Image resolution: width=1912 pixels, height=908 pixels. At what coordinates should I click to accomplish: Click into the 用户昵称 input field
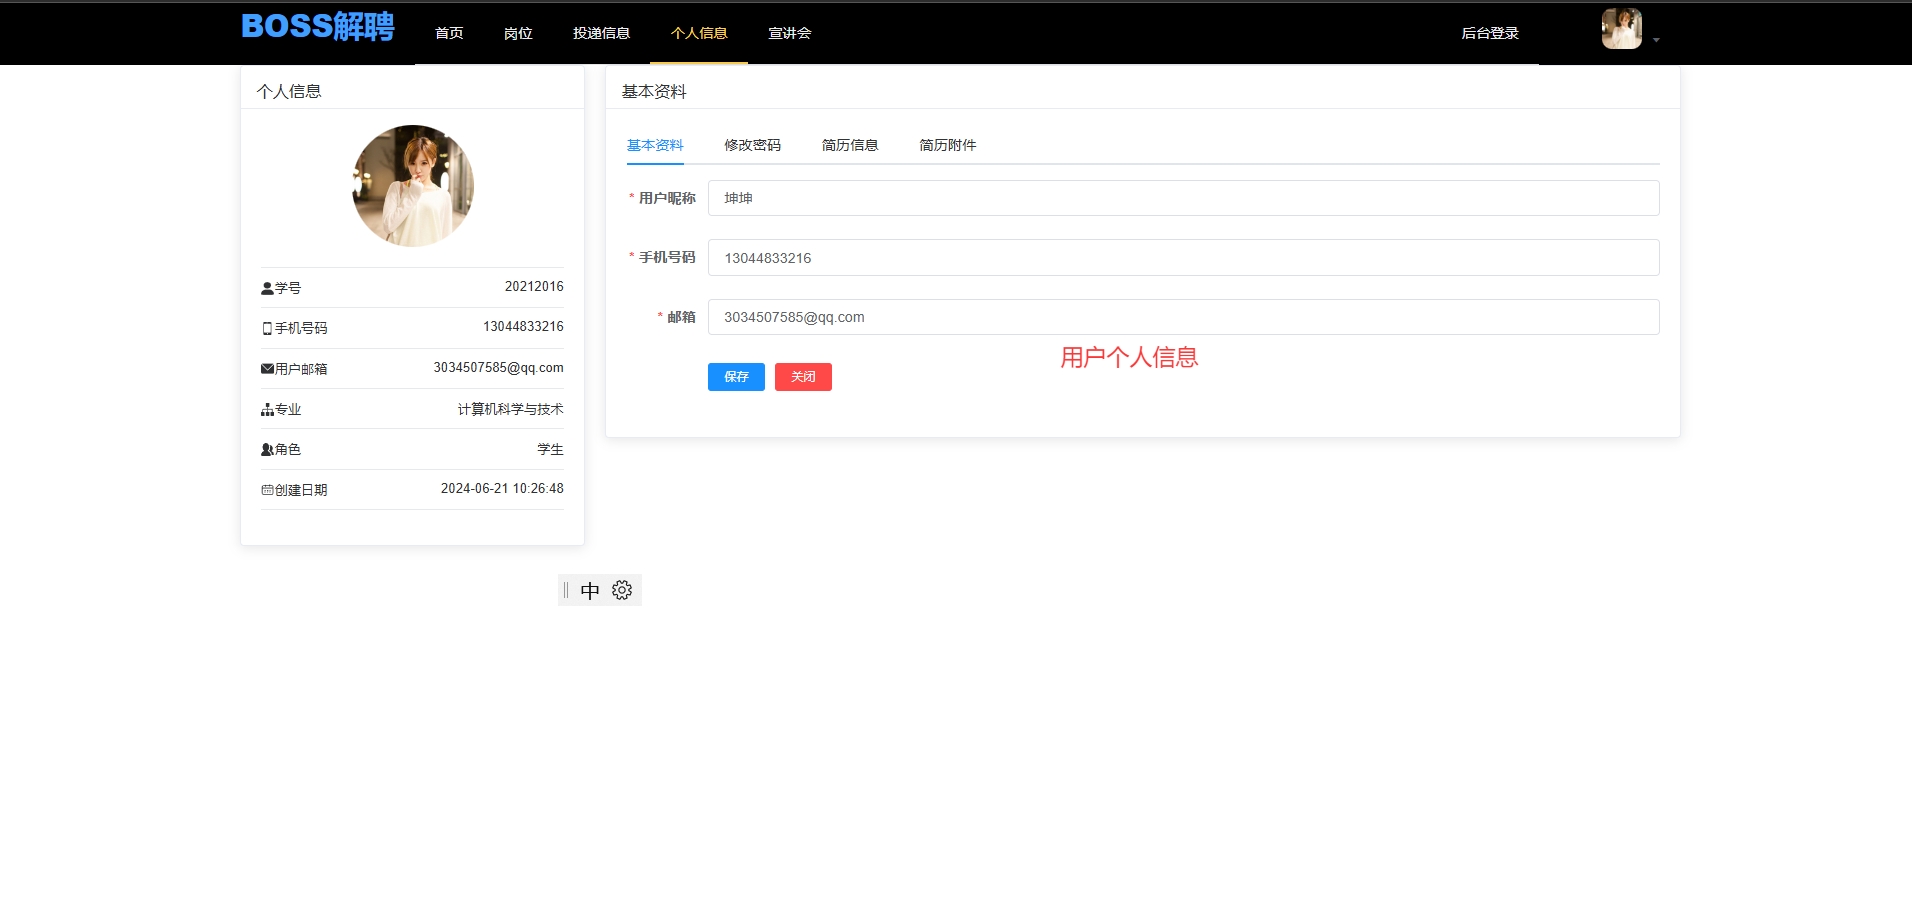(1183, 198)
